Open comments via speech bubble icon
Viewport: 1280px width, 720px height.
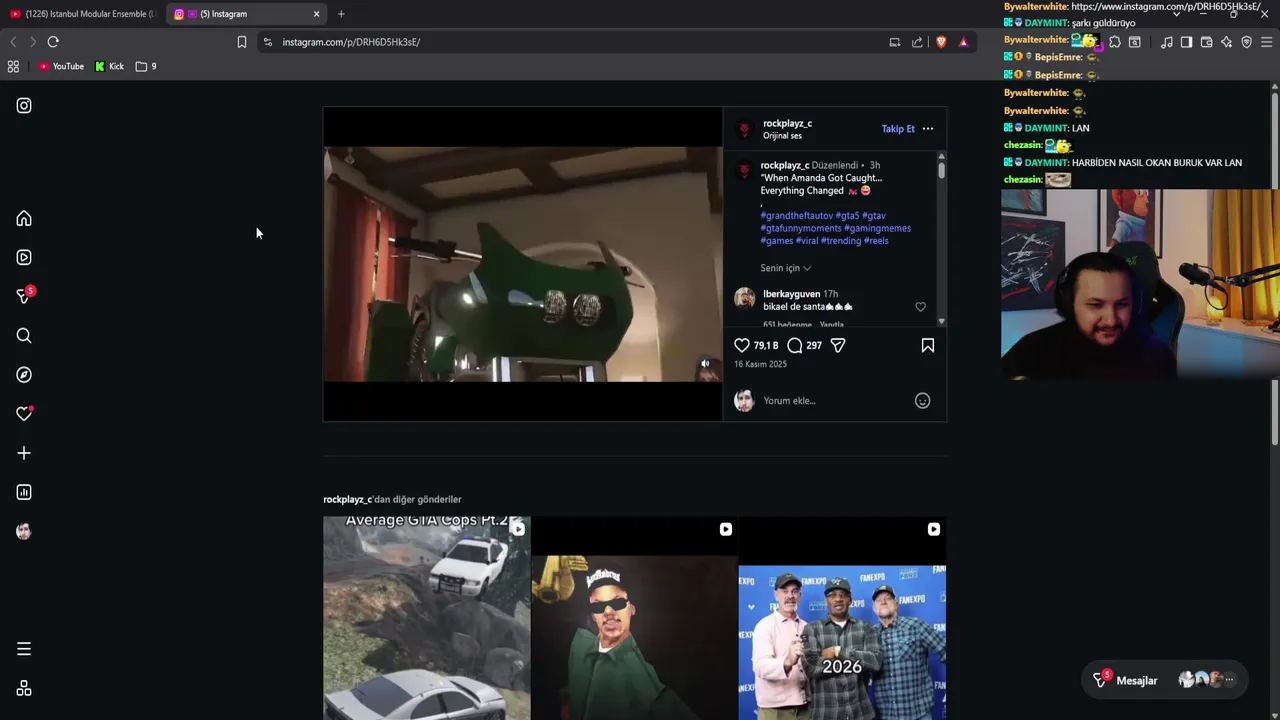(795, 345)
